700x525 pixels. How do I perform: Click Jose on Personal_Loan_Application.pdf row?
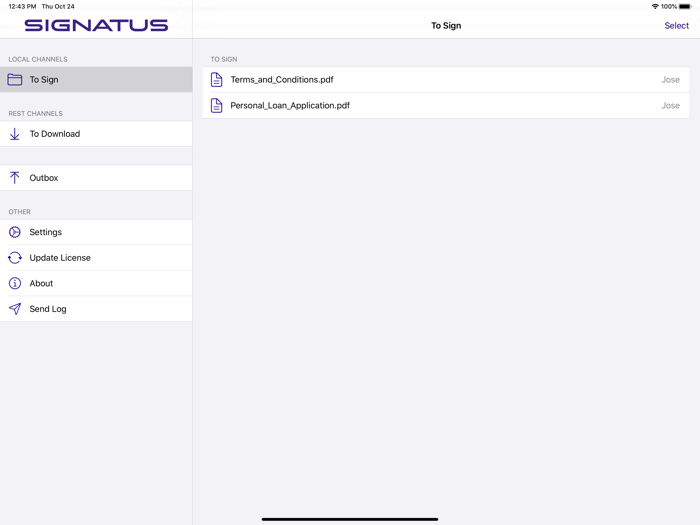click(x=671, y=106)
